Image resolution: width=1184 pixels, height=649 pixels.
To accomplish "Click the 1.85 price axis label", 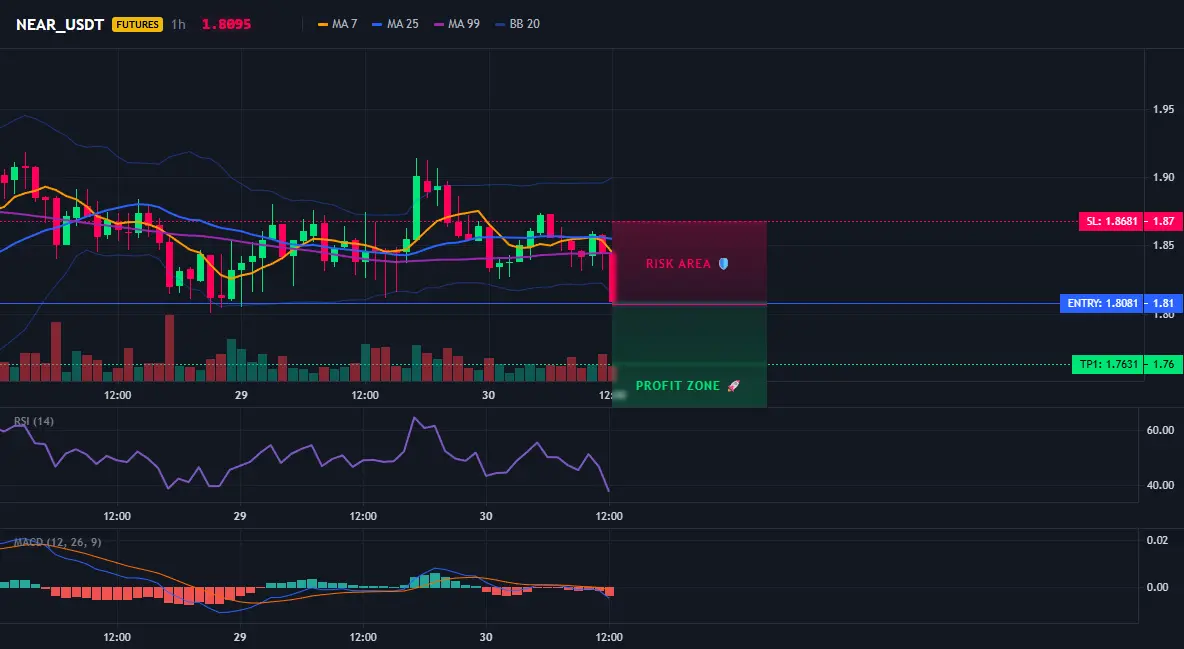I will coord(1163,245).
